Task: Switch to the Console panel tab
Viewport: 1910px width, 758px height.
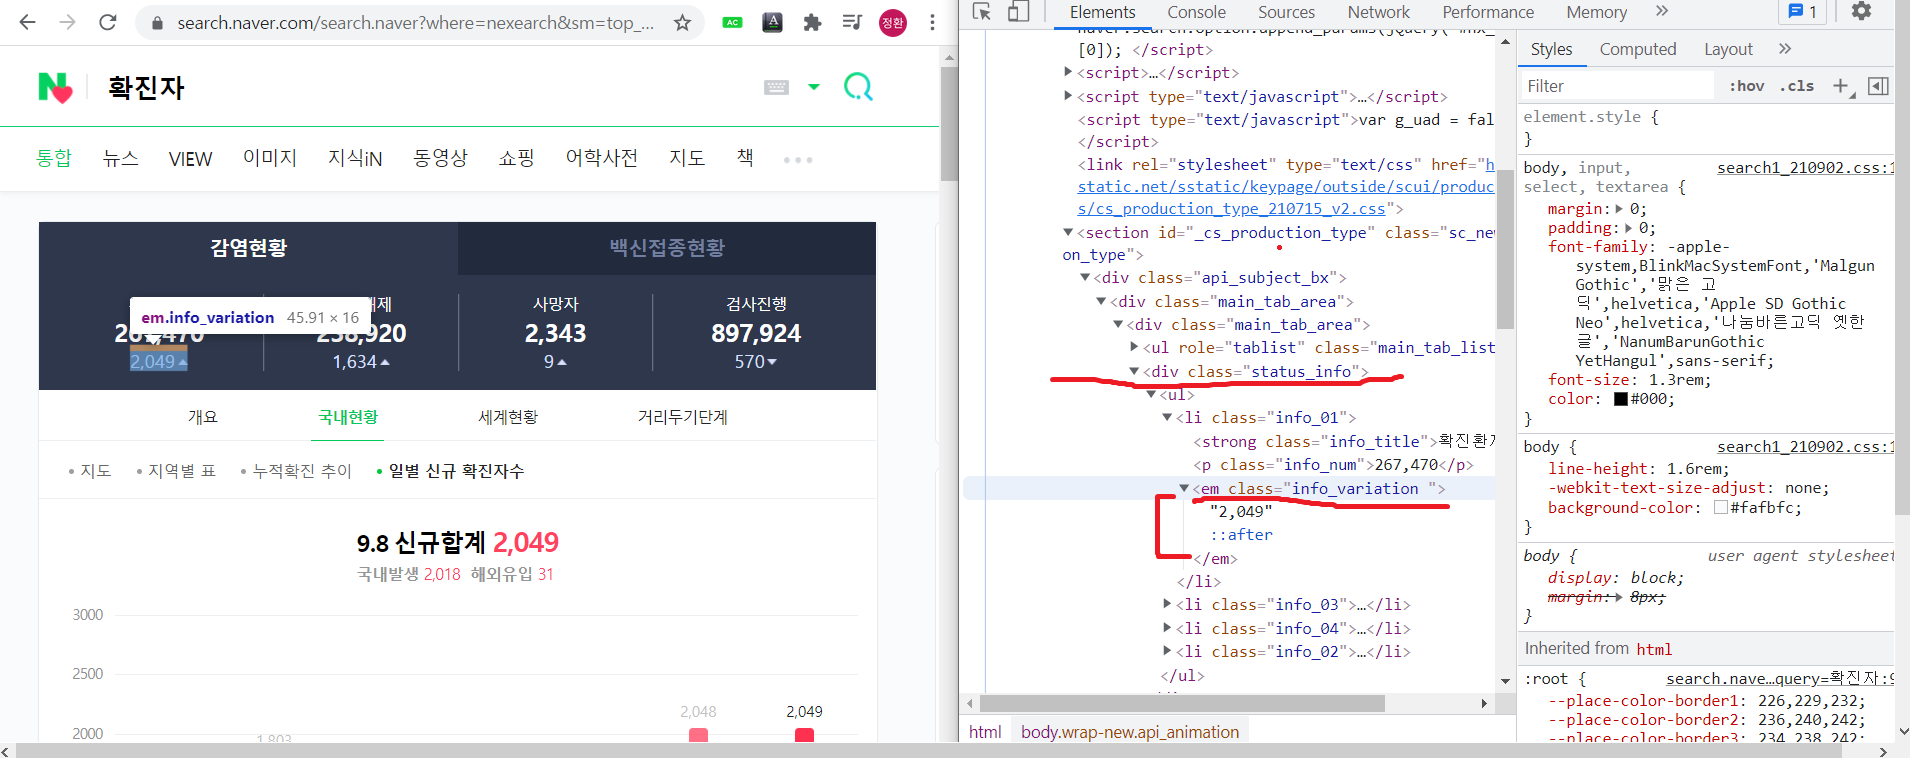Action: coord(1196,12)
